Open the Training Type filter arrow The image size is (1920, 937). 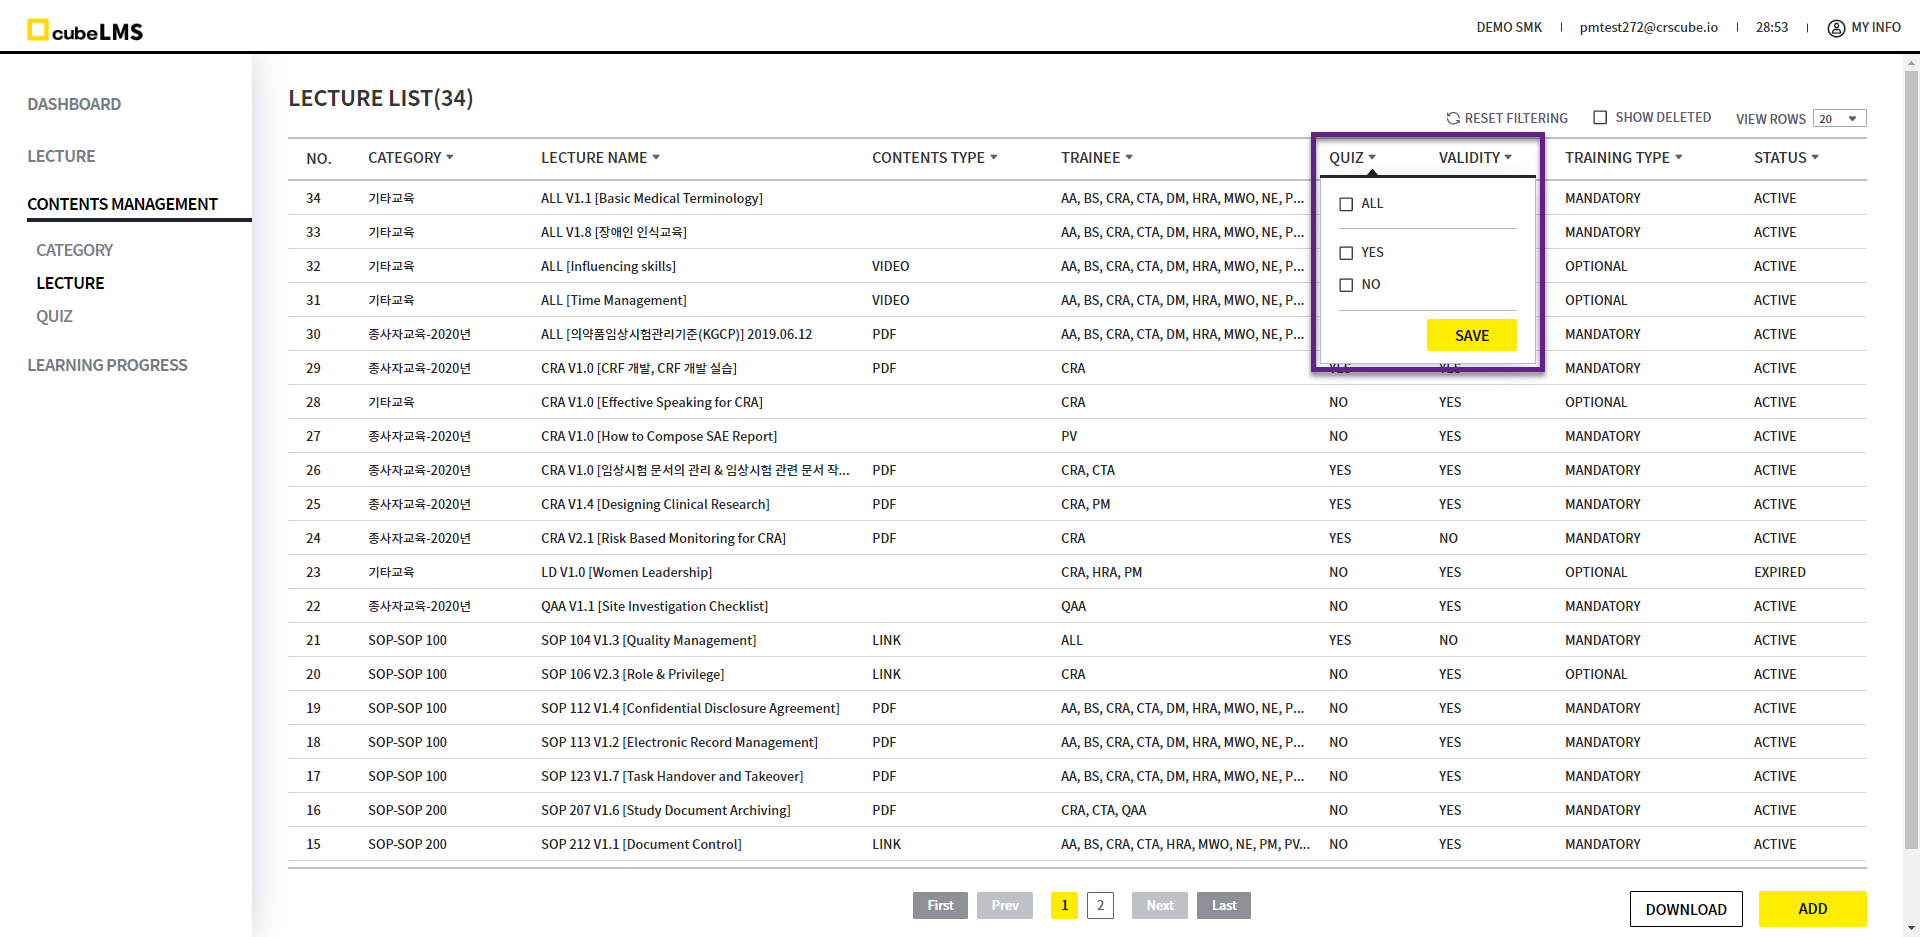click(x=1679, y=158)
